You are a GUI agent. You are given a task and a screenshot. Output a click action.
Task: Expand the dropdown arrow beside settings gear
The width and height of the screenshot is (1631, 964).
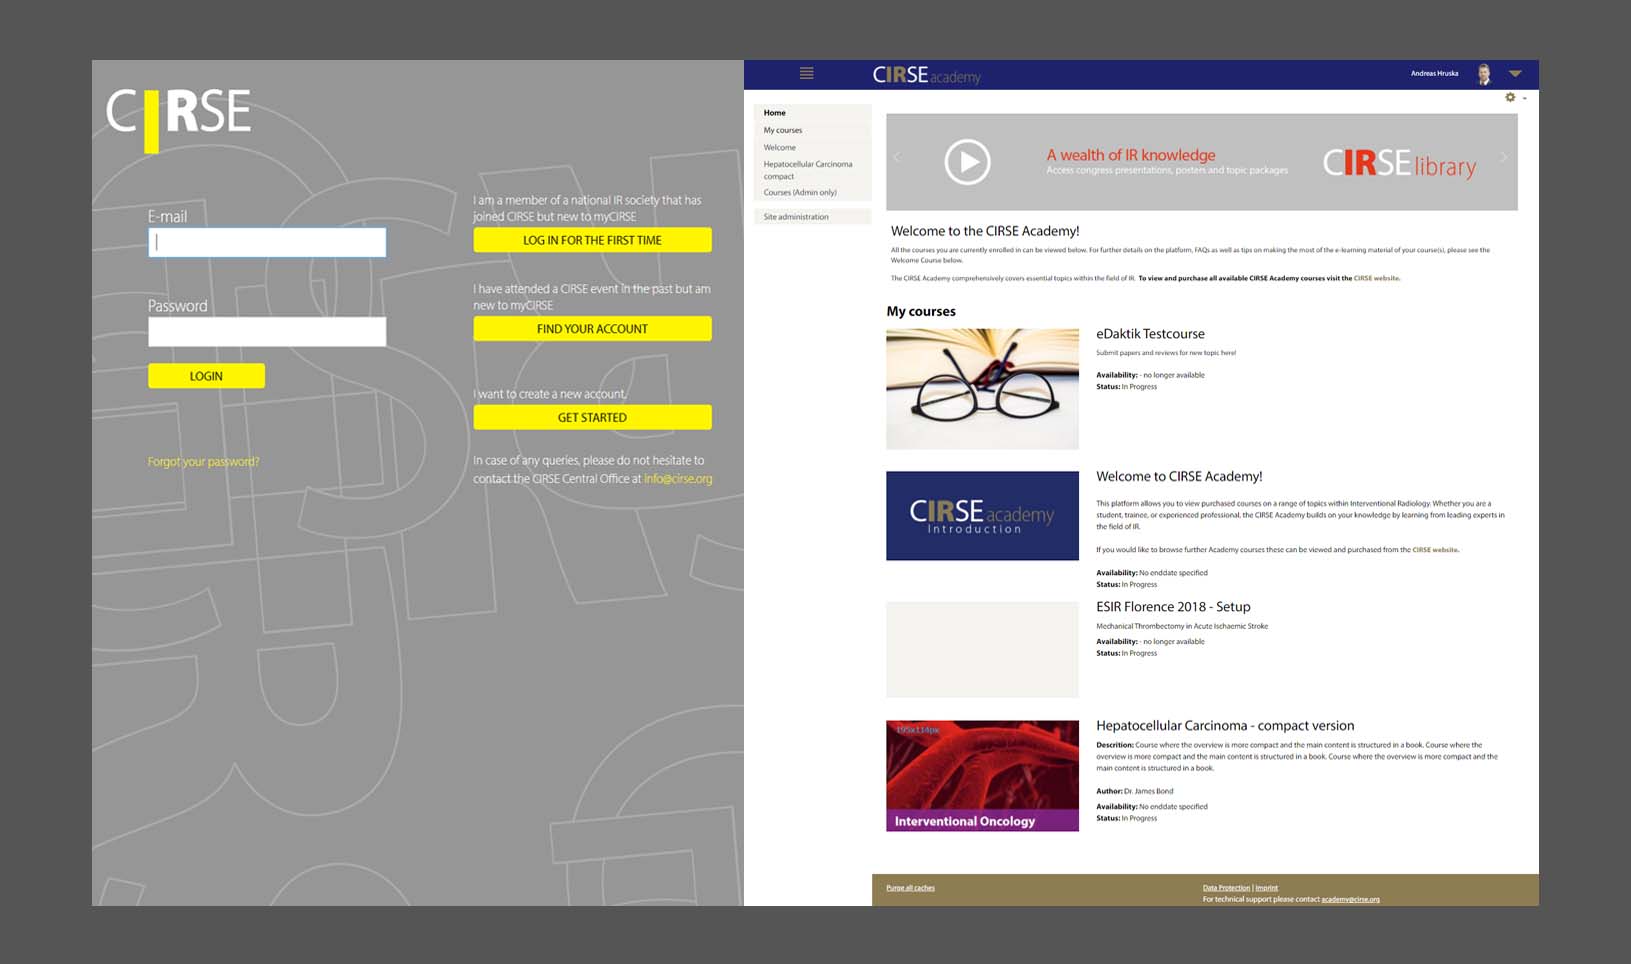point(1524,98)
